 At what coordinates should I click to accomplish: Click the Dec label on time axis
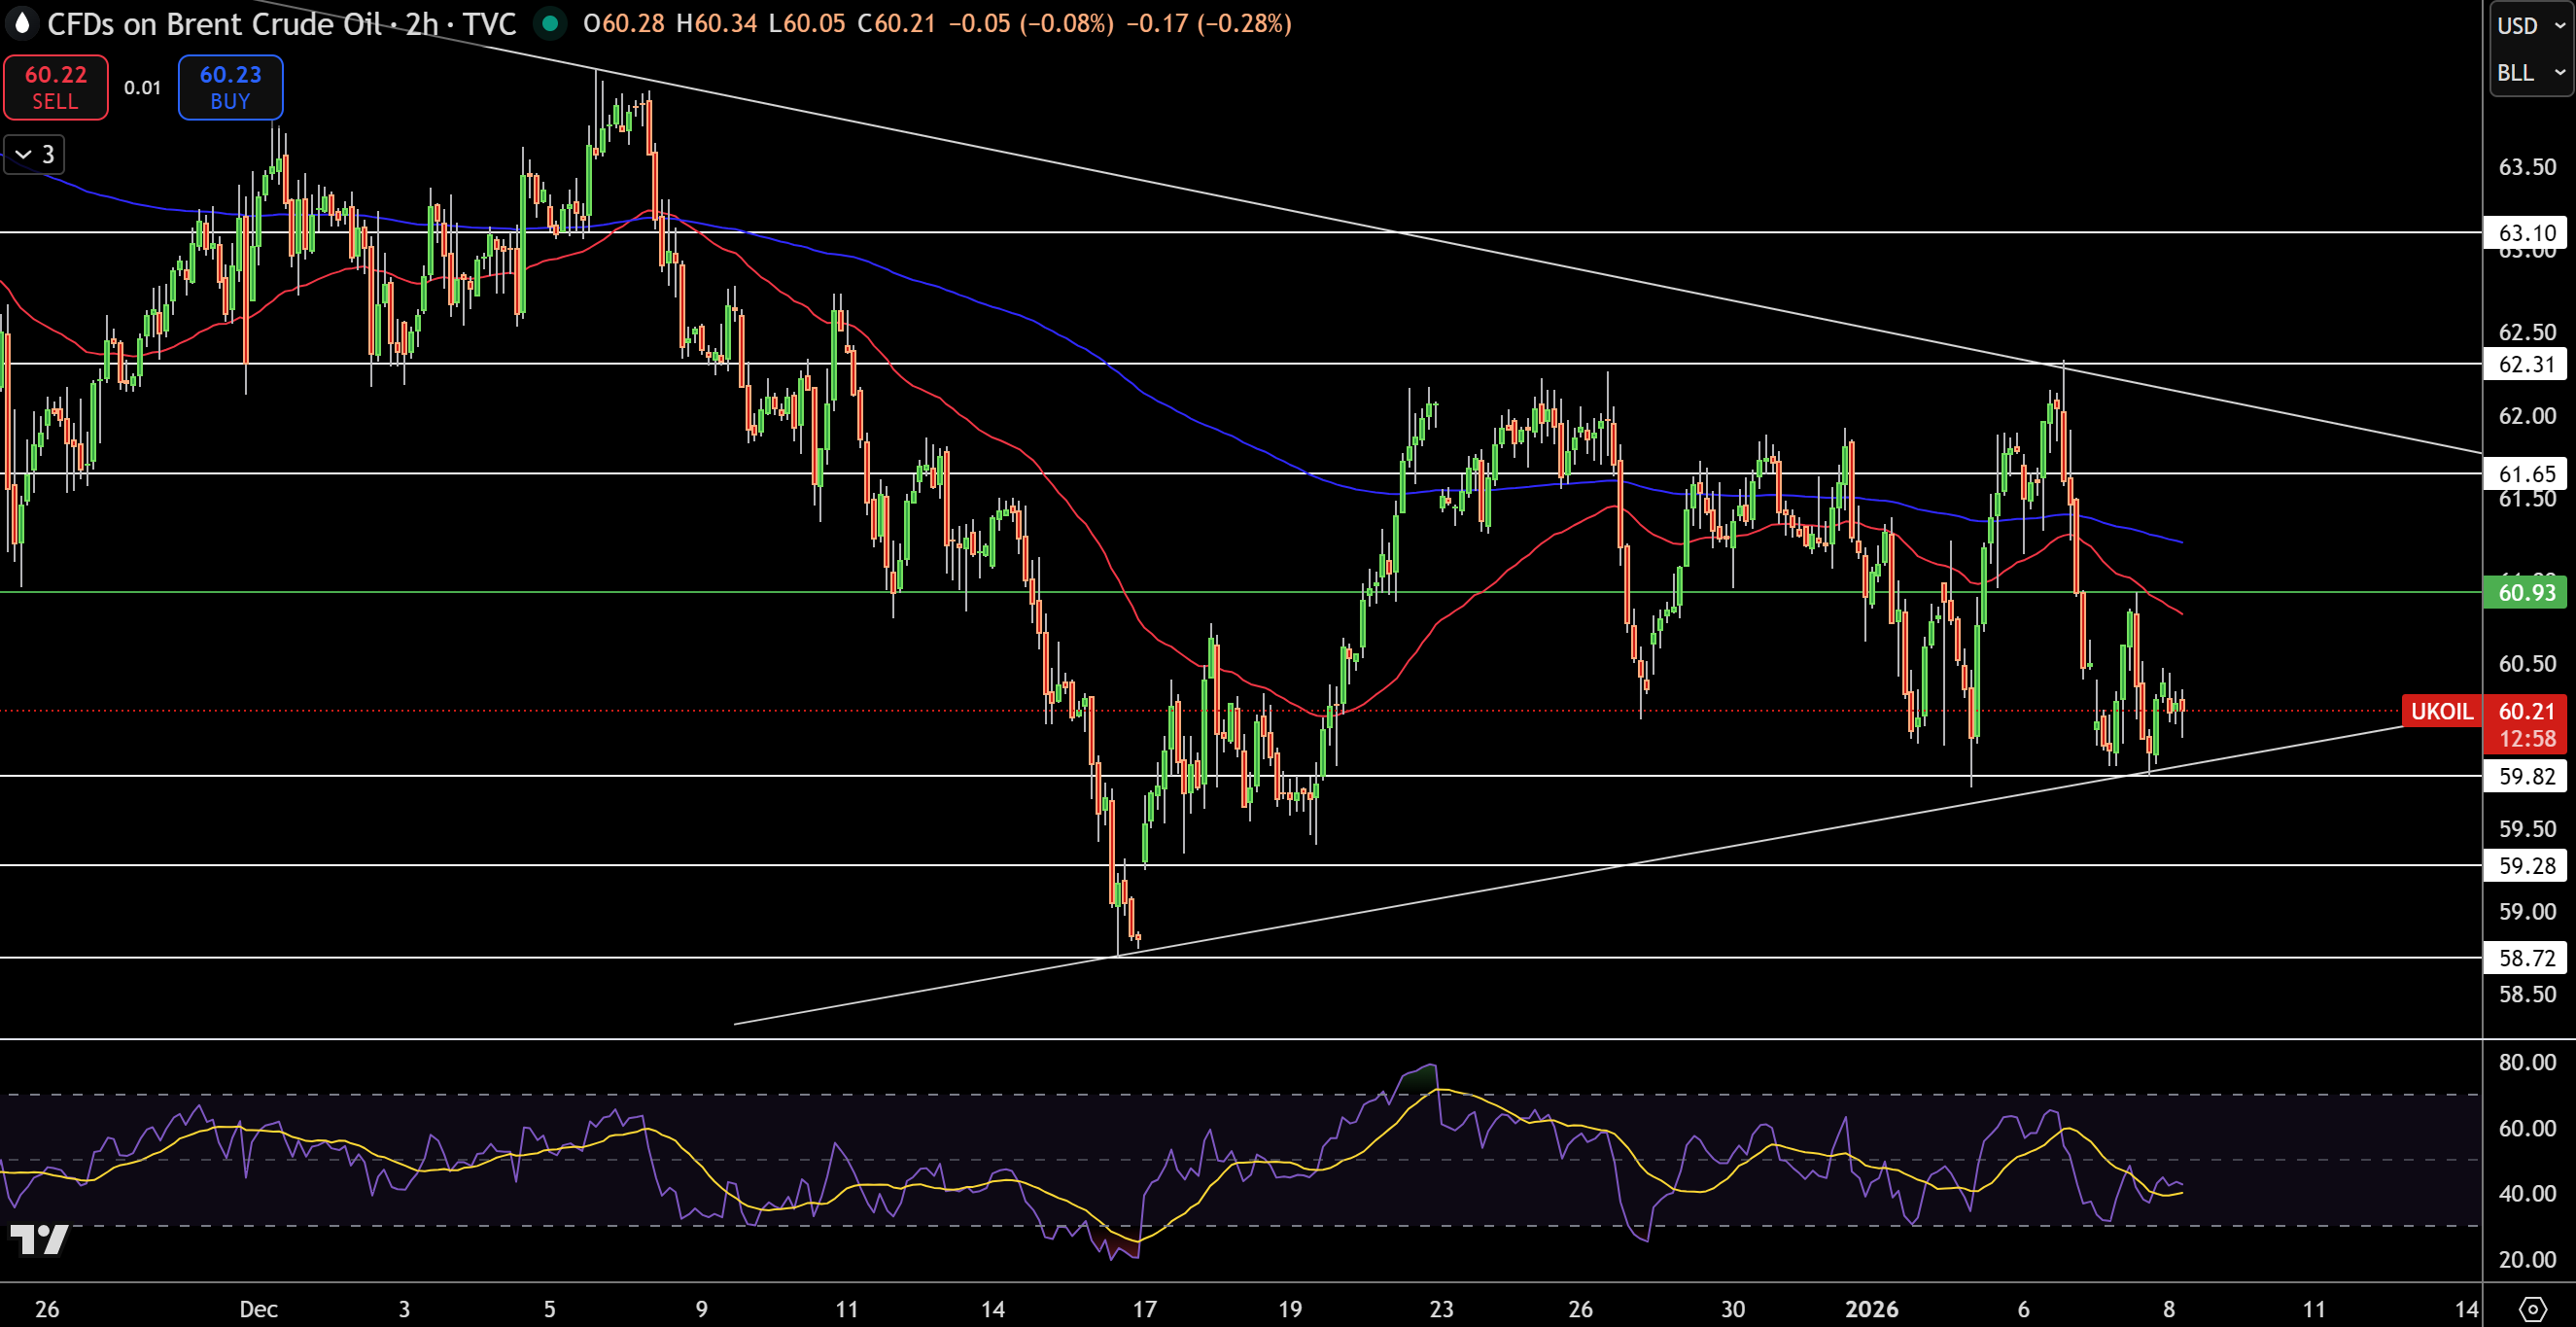258,1309
